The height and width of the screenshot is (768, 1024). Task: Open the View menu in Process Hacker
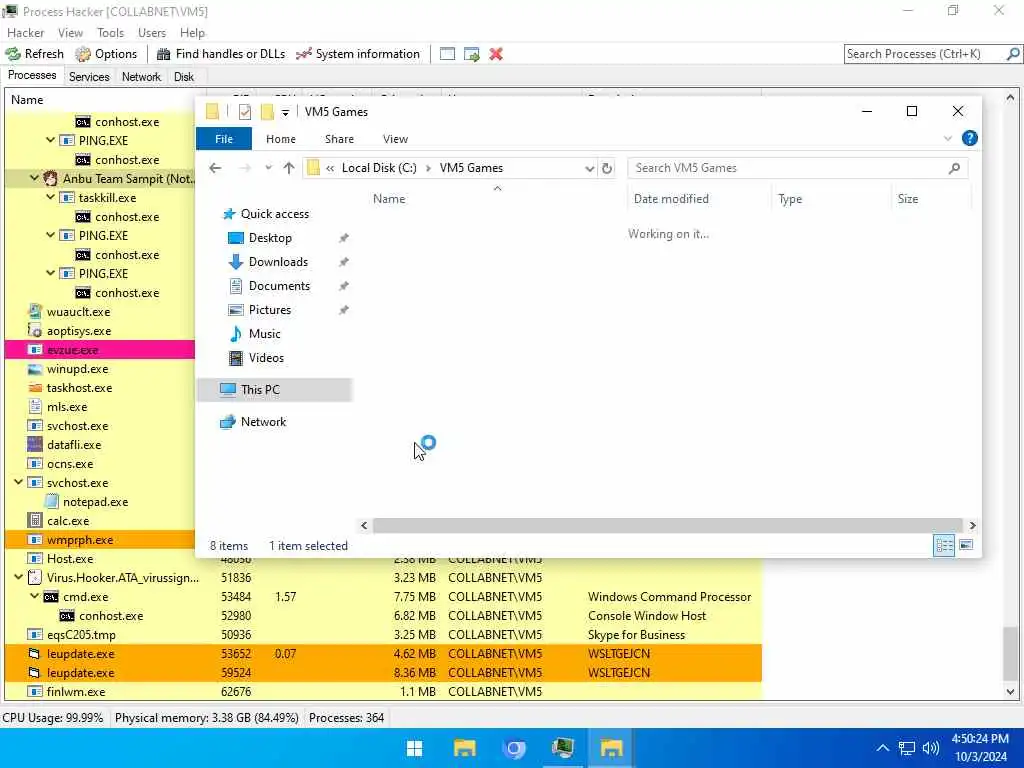pyautogui.click(x=70, y=33)
